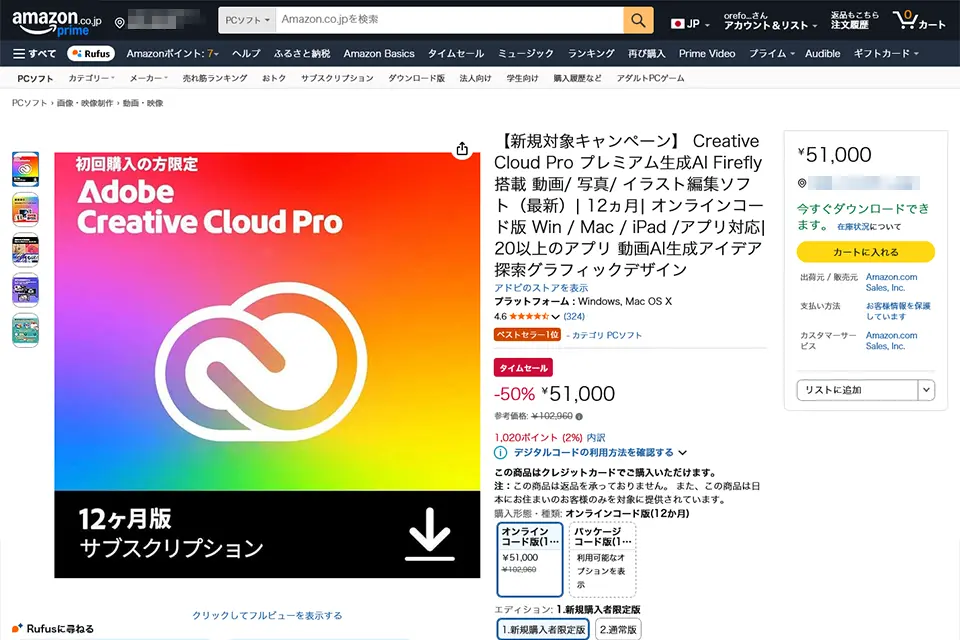Choose the 2.通常版 edition option
The height and width of the screenshot is (640, 960).
(x=619, y=629)
